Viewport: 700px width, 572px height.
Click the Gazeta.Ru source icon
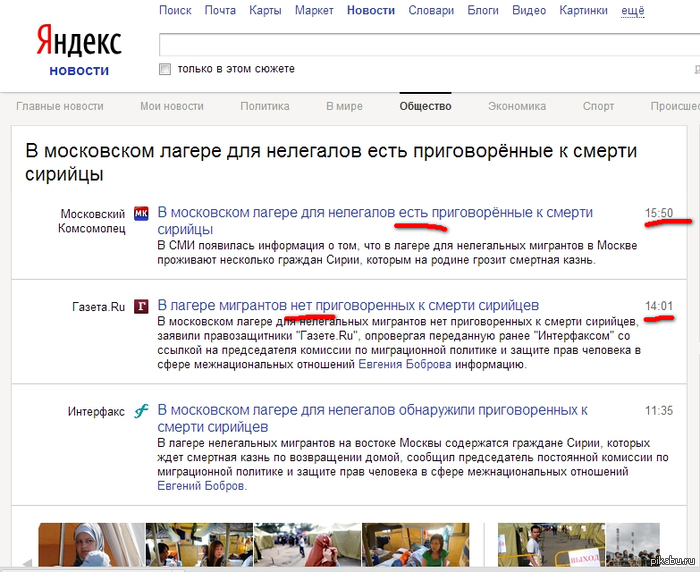click(141, 306)
